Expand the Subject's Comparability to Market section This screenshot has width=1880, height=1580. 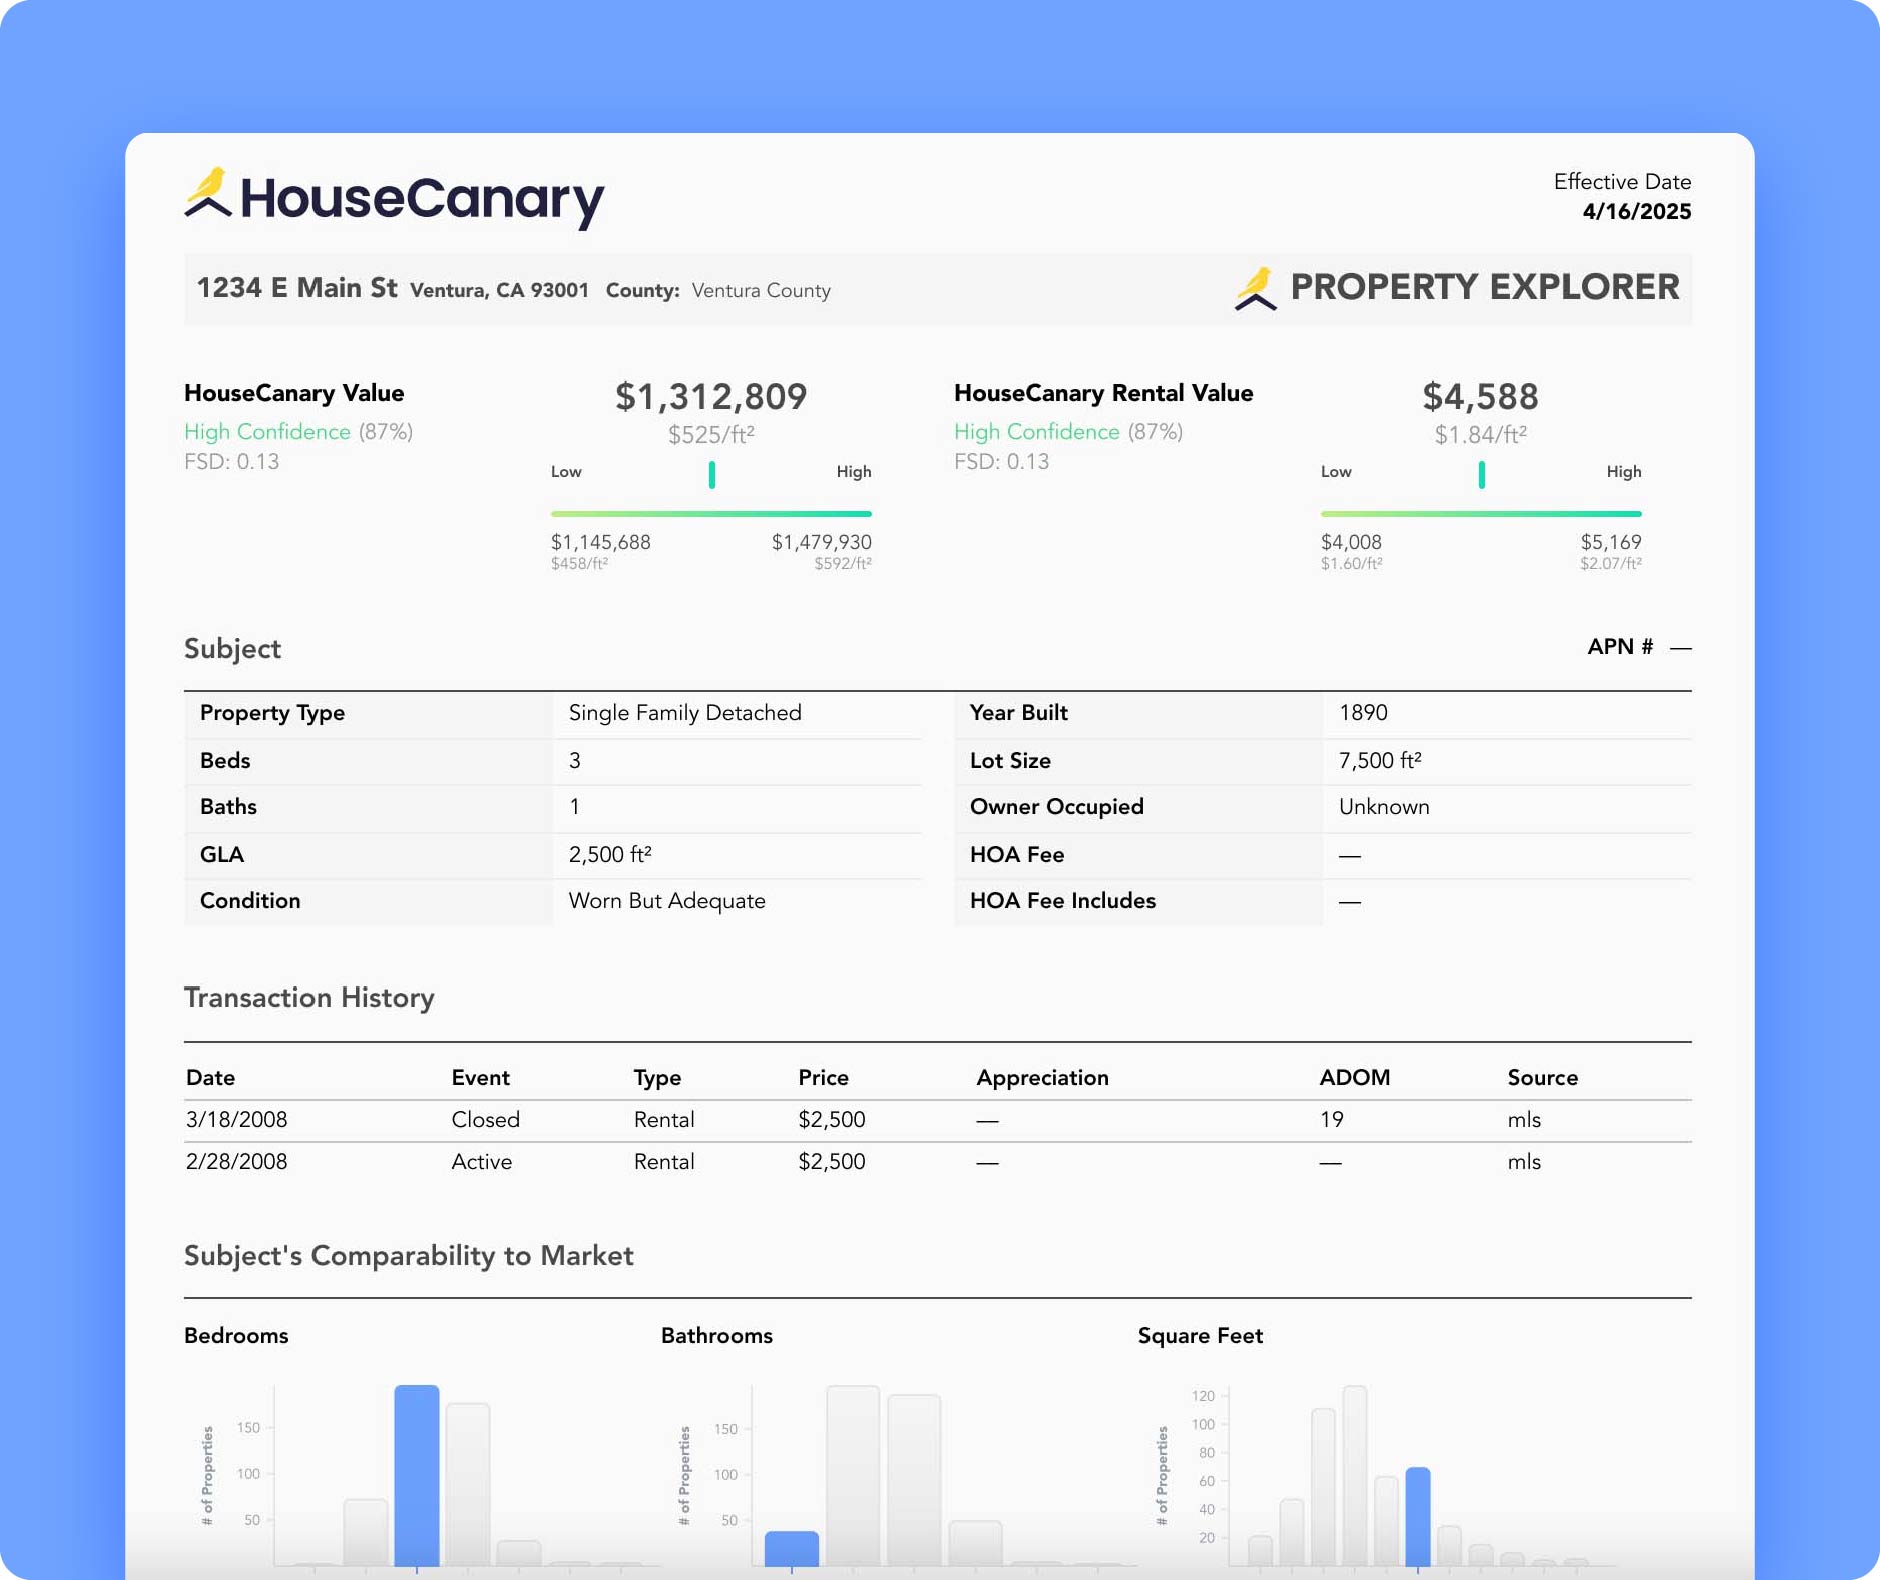click(x=408, y=1256)
